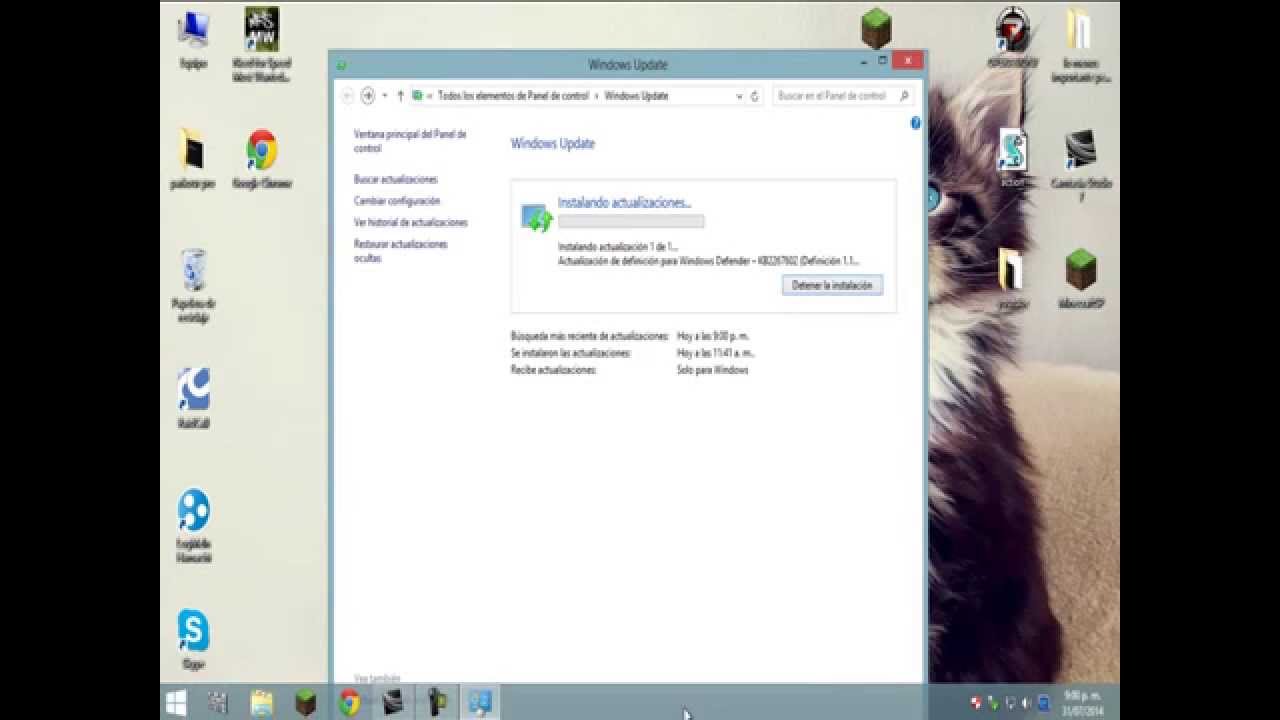Open Camtasia from the taskbar
Viewport: 1280px width, 720px height.
pyautogui.click(x=393, y=702)
